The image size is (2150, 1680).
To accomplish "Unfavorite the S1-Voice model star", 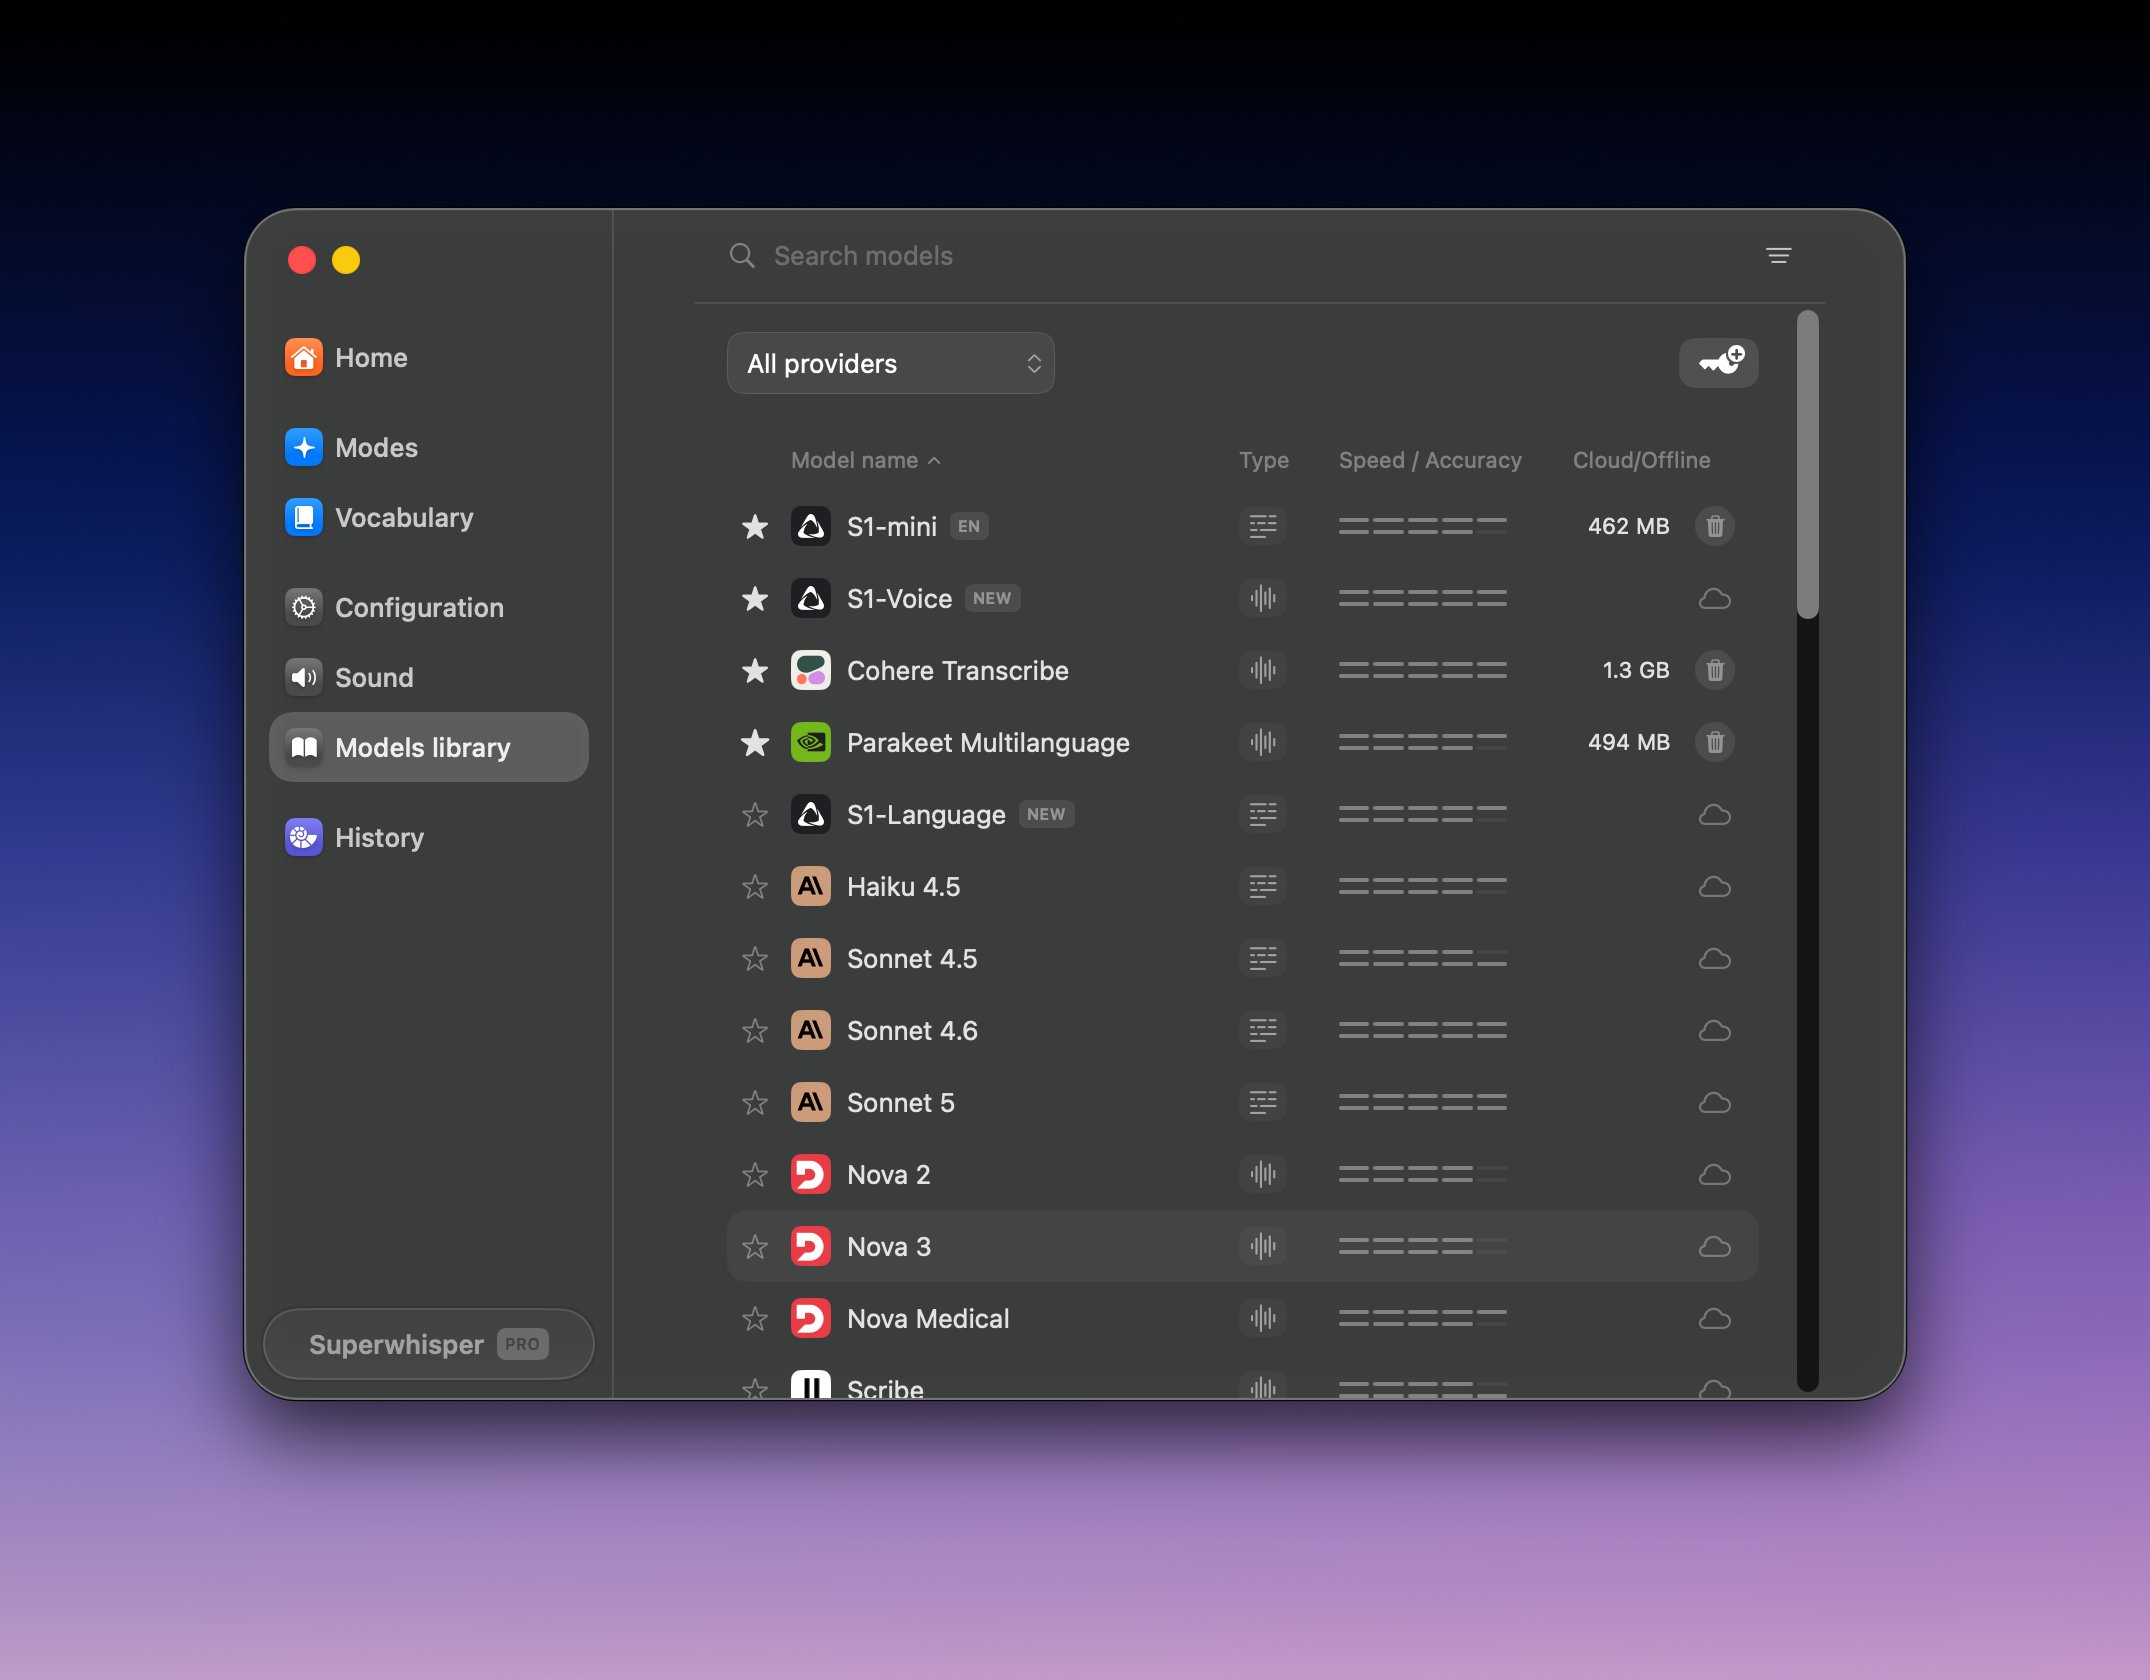I will [x=755, y=598].
